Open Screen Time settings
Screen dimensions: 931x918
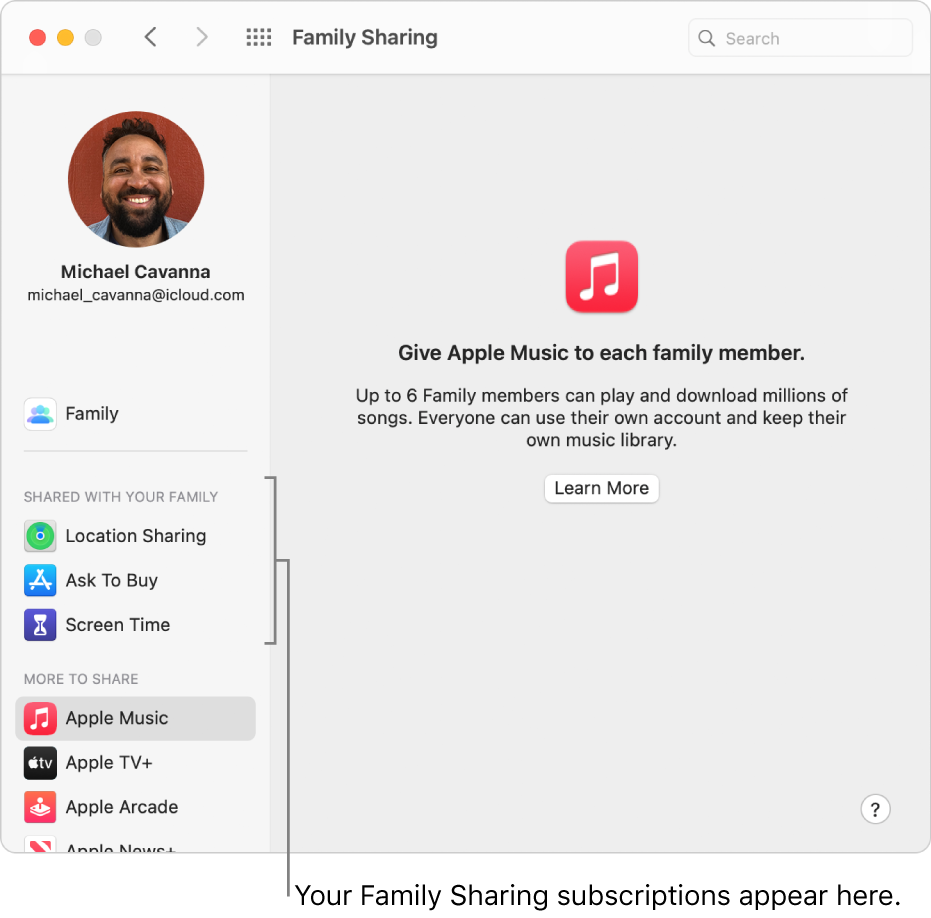pyautogui.click(x=135, y=625)
